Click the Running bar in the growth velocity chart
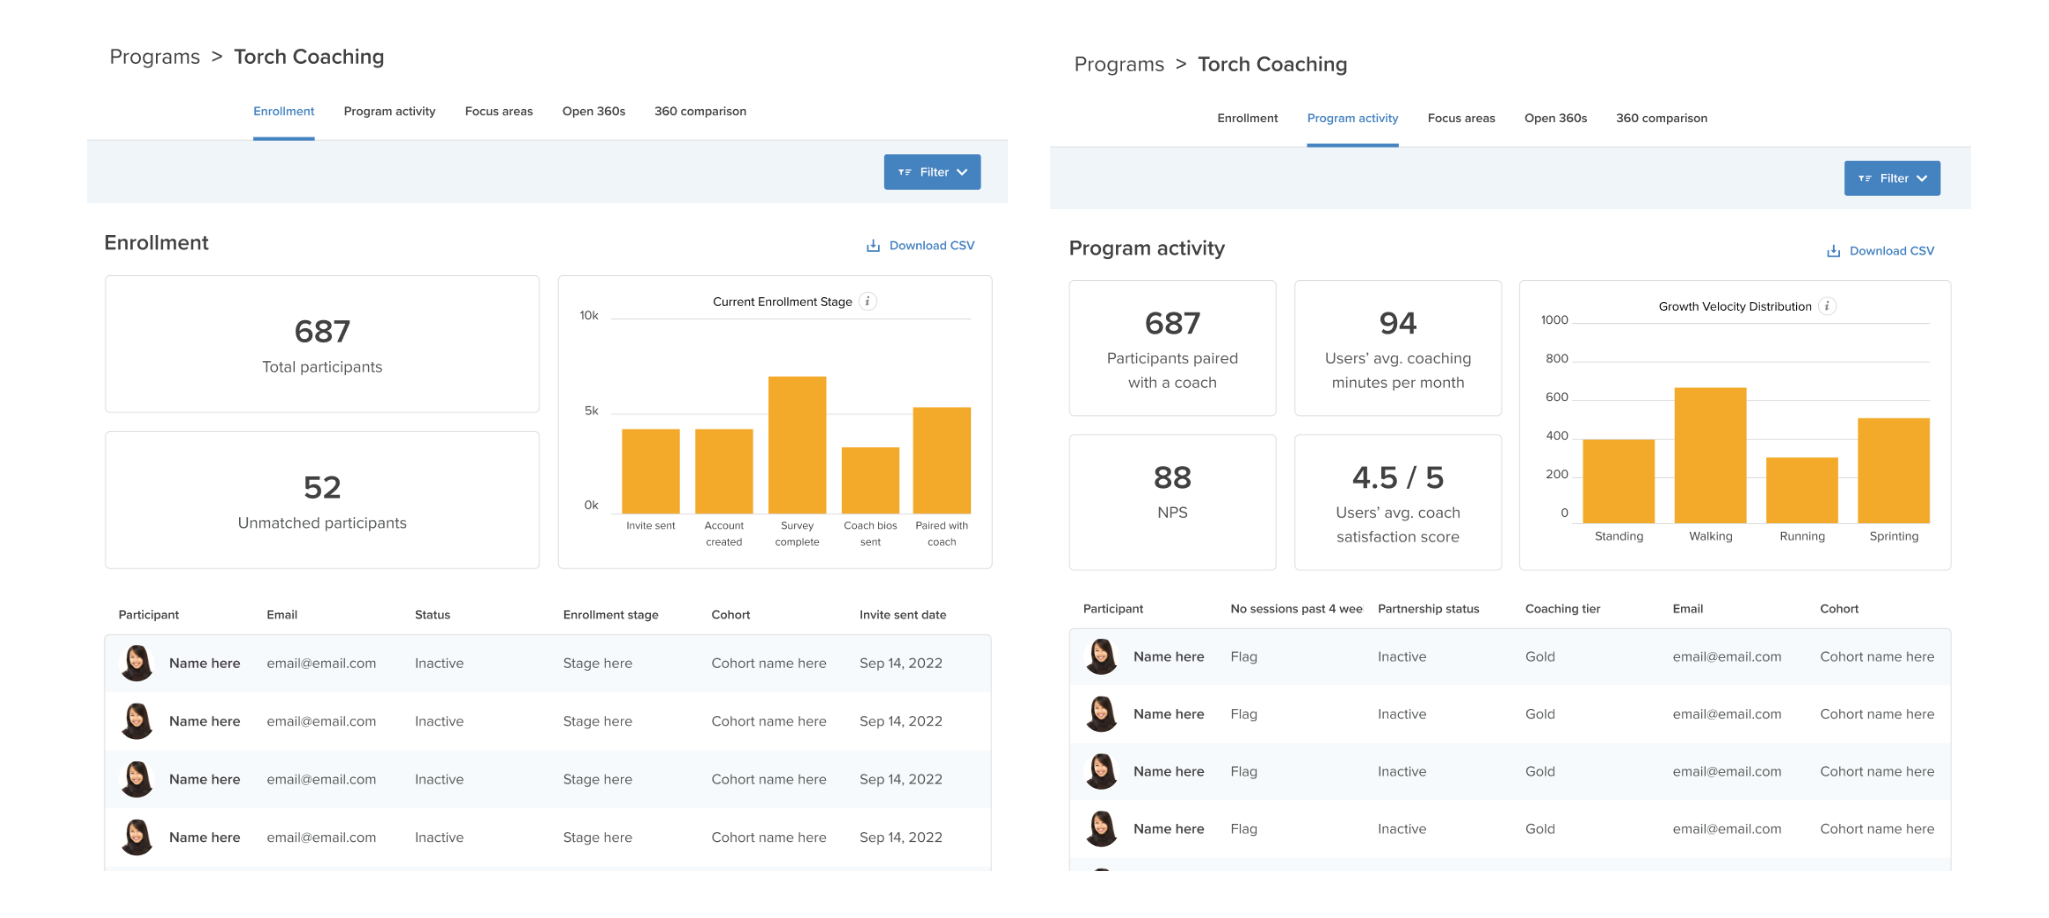The image size is (2049, 918). [1802, 490]
